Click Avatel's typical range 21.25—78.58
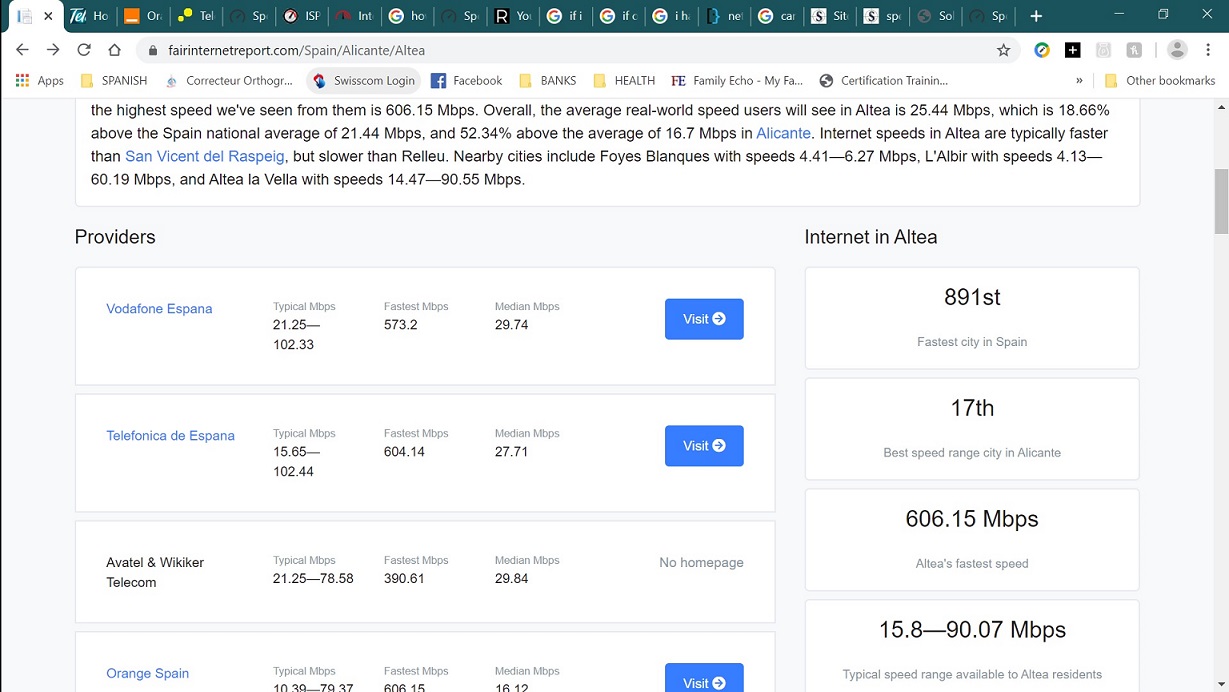This screenshot has width=1229, height=692. pyautogui.click(x=313, y=579)
